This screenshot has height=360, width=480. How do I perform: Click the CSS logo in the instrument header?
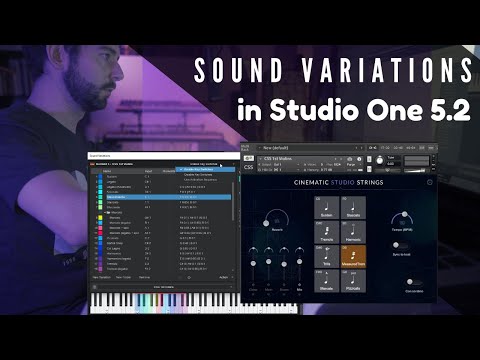point(249,167)
